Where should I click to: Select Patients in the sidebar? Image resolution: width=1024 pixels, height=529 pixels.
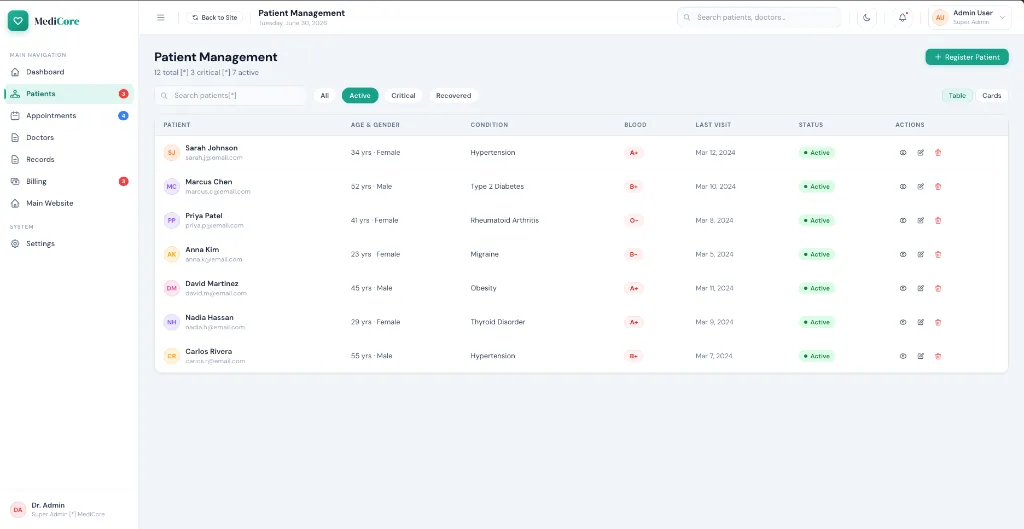click(69, 94)
